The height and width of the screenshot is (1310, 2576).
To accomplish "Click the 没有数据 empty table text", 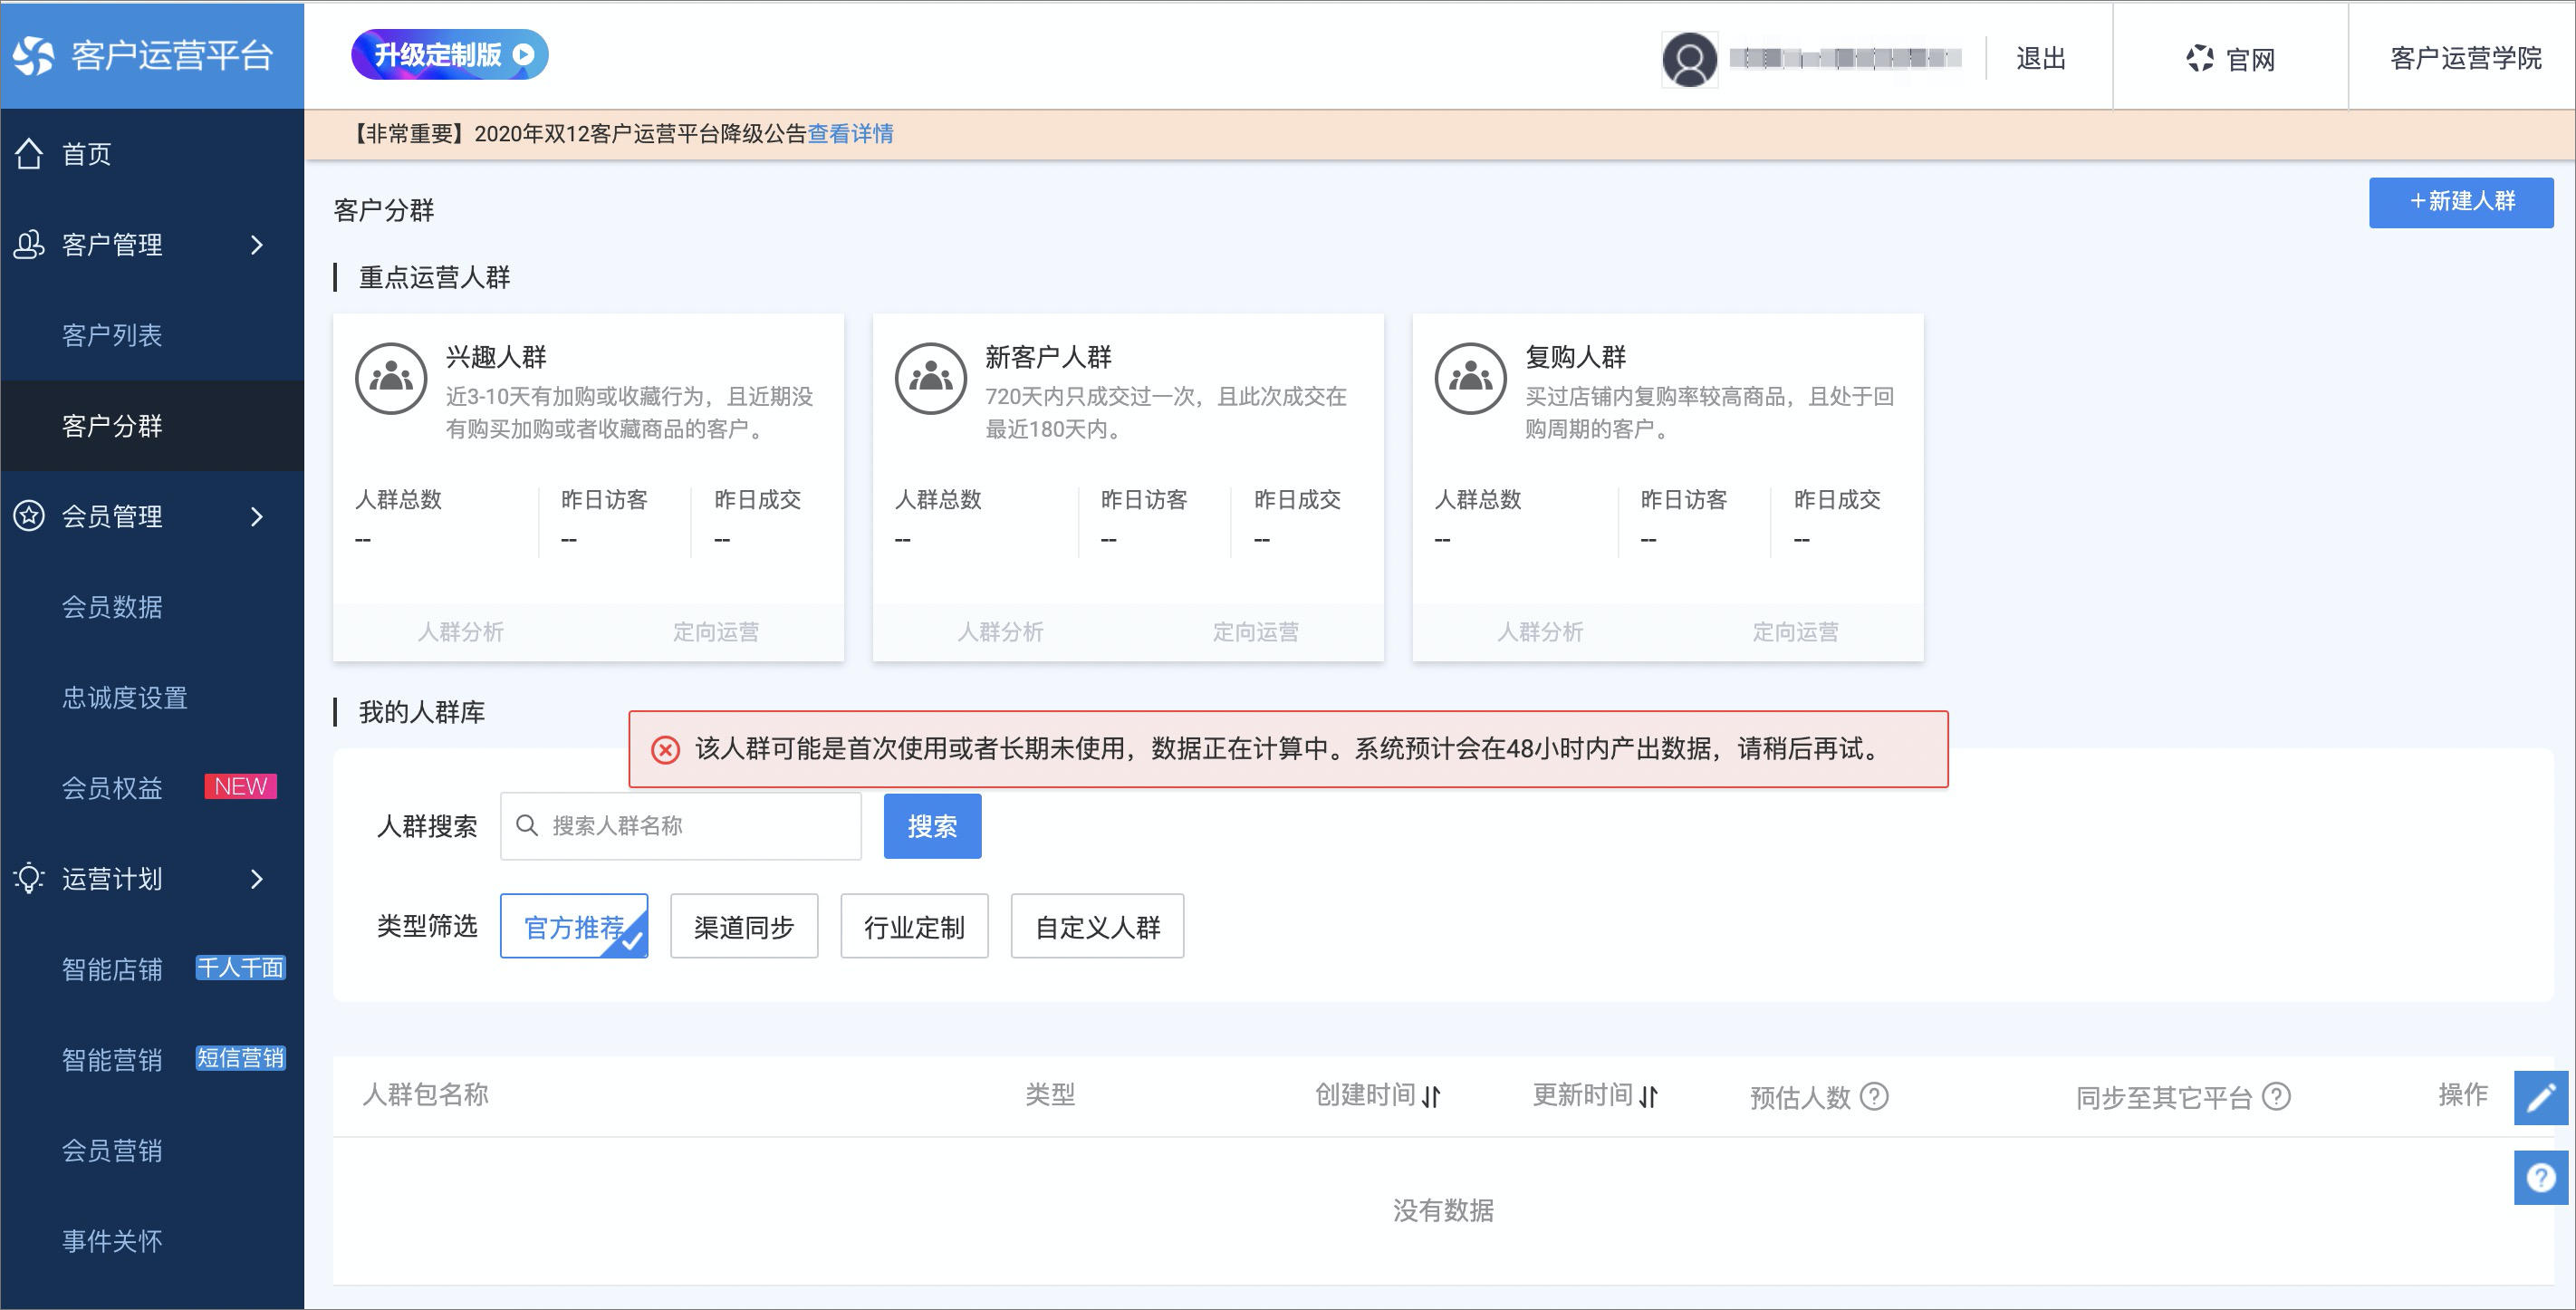I will [x=1443, y=1211].
